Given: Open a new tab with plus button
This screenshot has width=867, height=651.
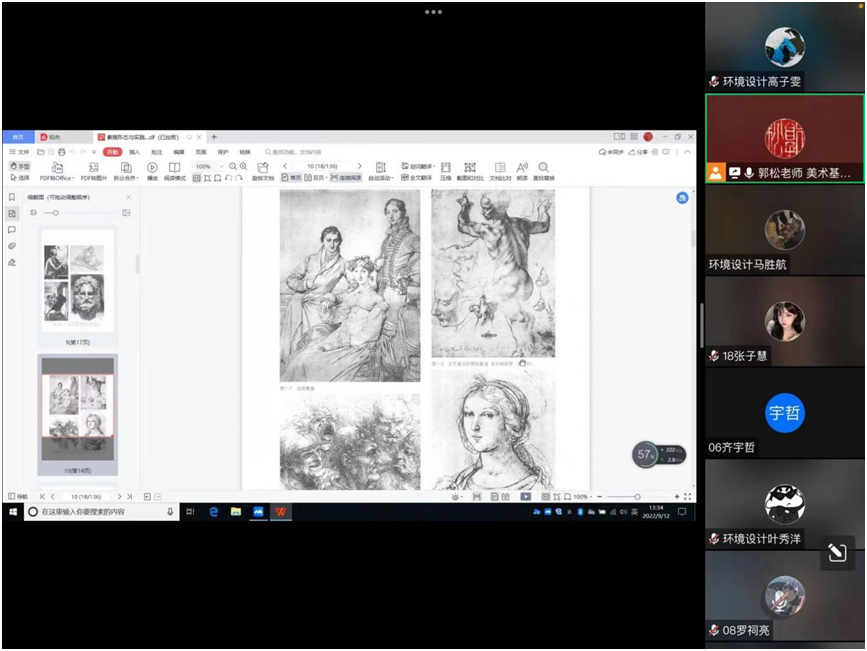Looking at the screenshot, I should 213,137.
